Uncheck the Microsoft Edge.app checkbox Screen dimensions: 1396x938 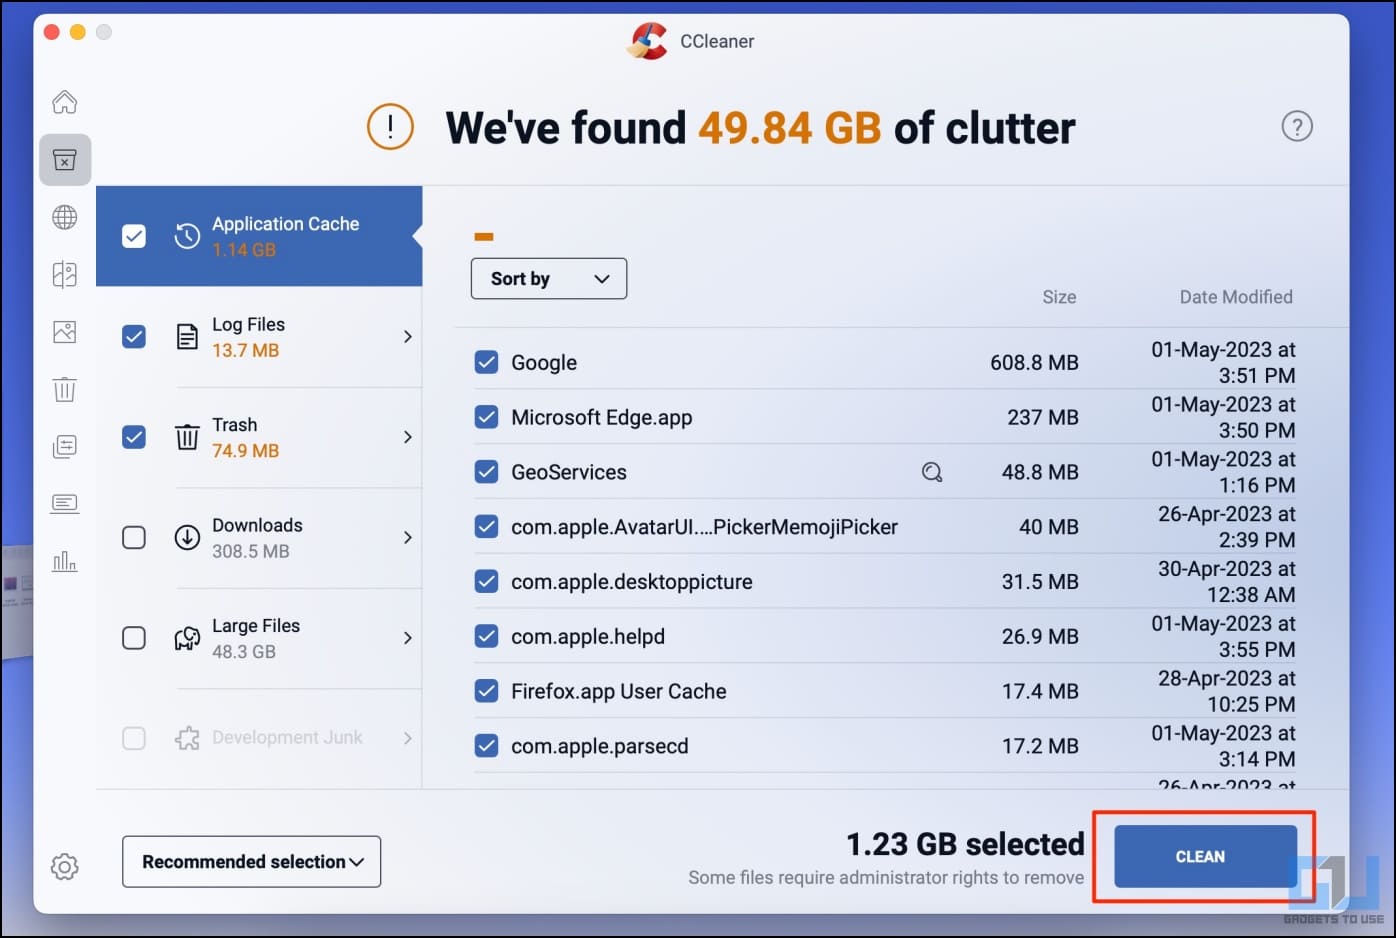[486, 417]
